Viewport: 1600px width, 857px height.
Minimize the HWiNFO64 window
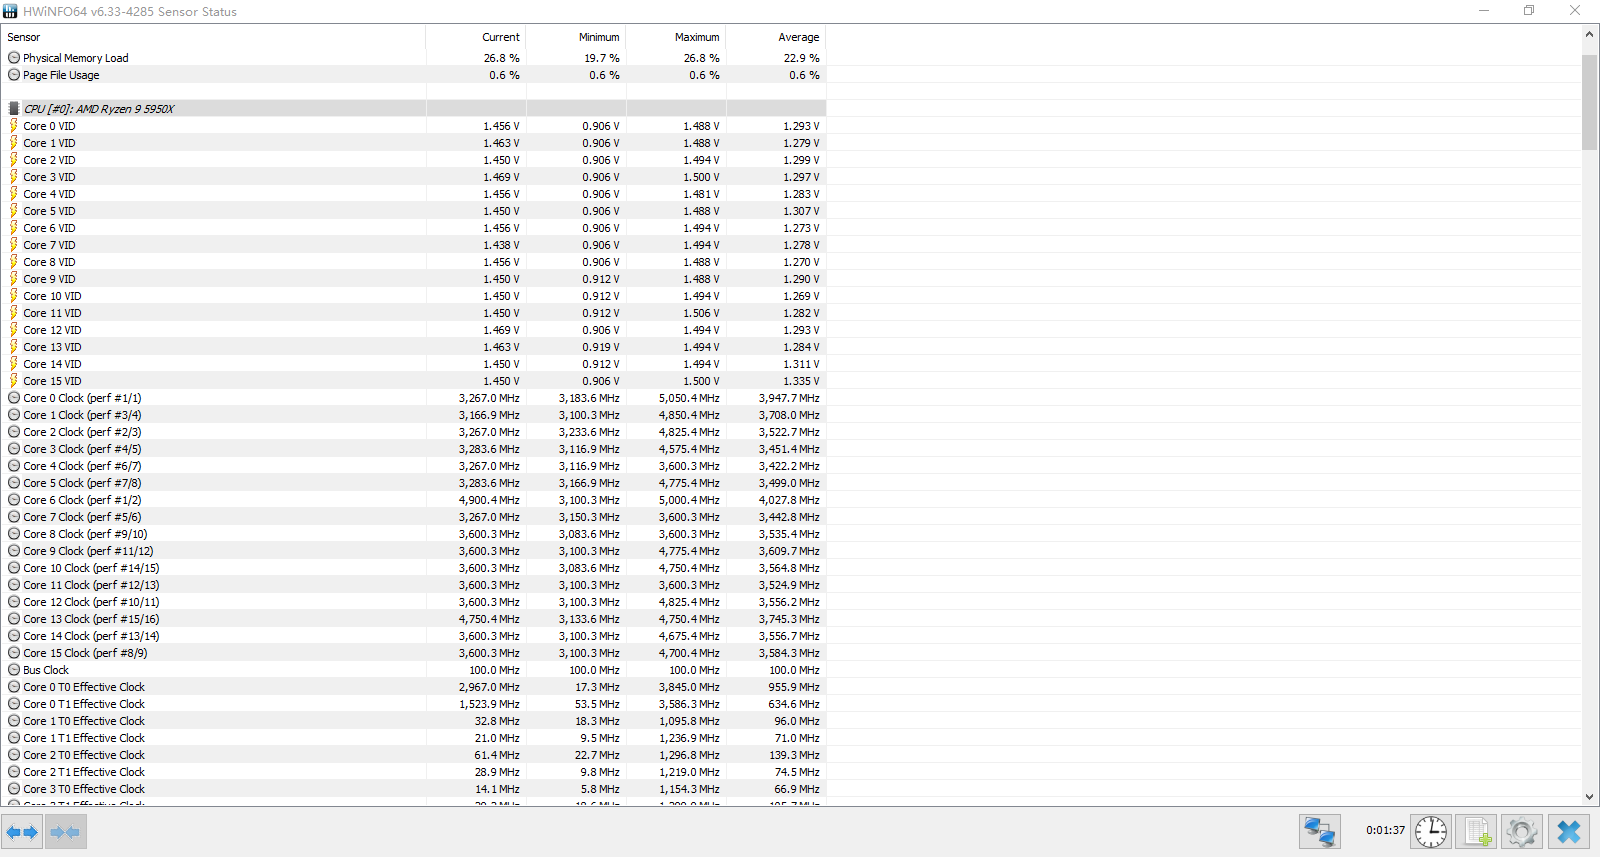click(x=1484, y=11)
